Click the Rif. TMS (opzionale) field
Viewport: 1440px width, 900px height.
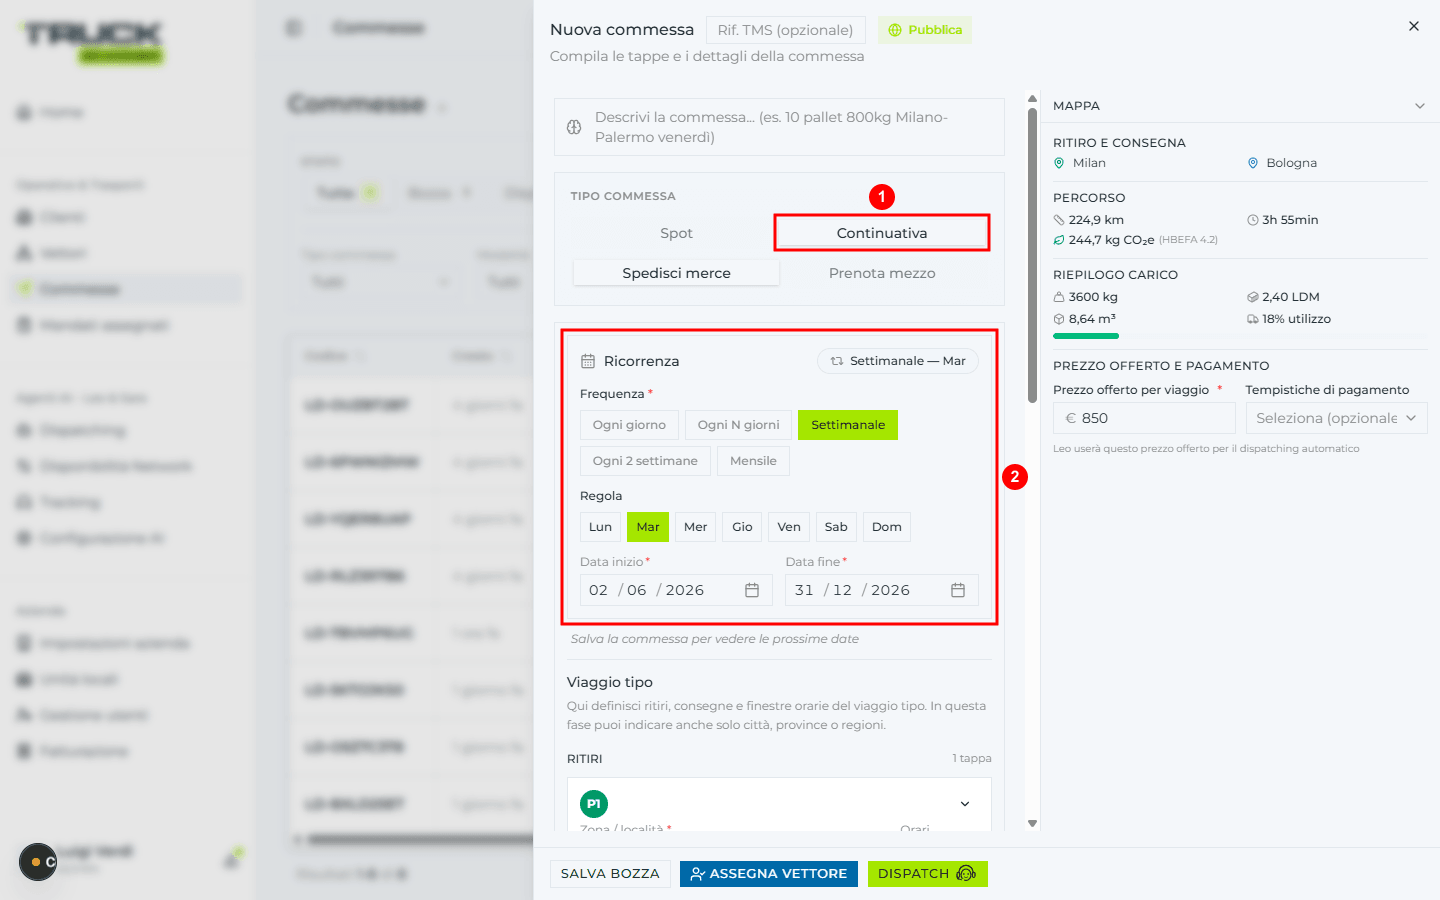[785, 30]
